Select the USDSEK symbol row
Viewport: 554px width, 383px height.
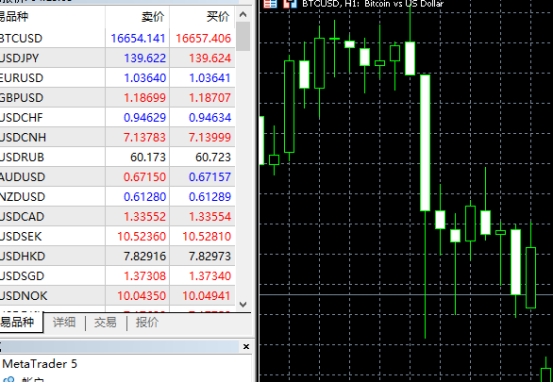[117, 236]
